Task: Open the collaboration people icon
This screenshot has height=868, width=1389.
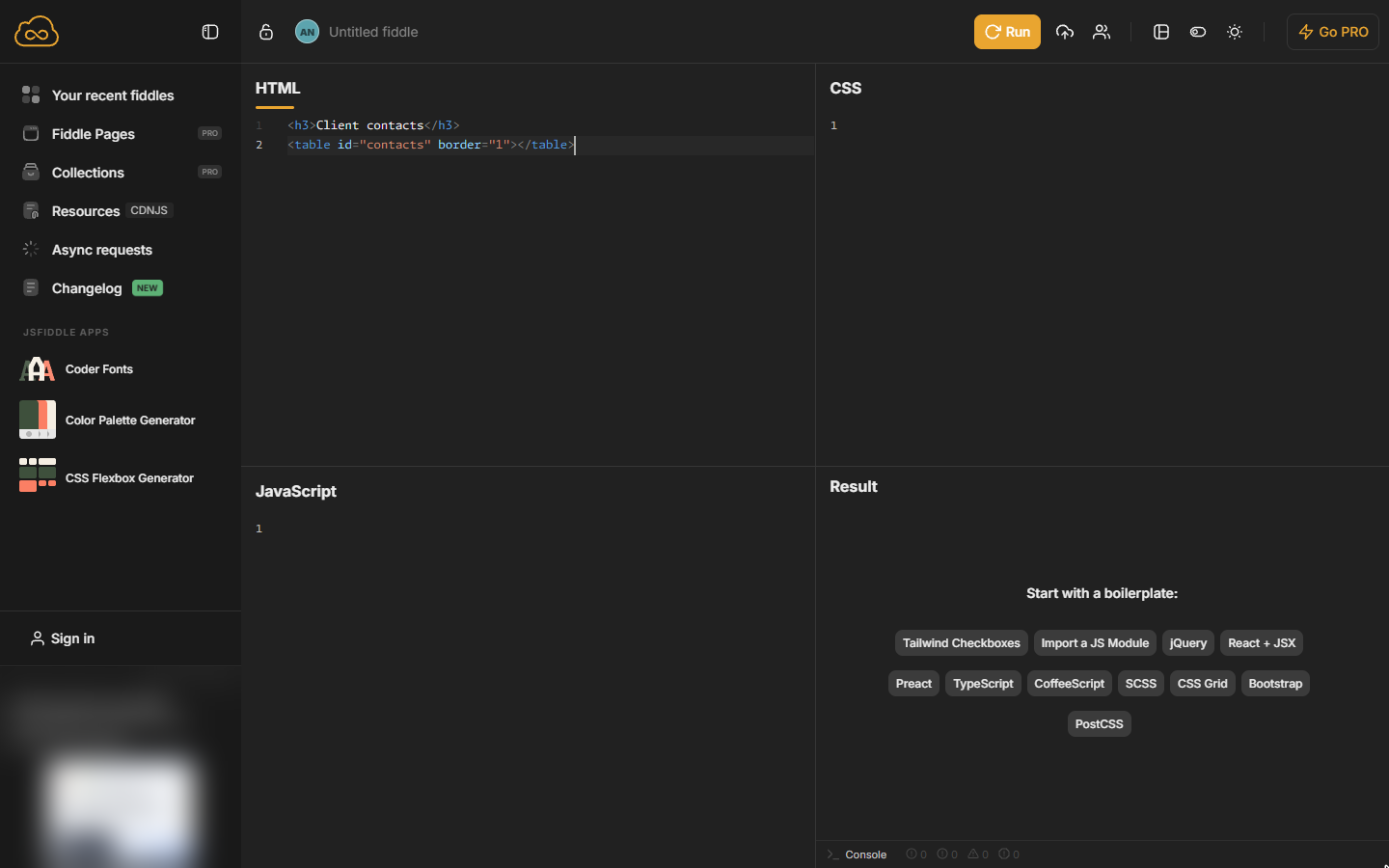Action: 1101,32
